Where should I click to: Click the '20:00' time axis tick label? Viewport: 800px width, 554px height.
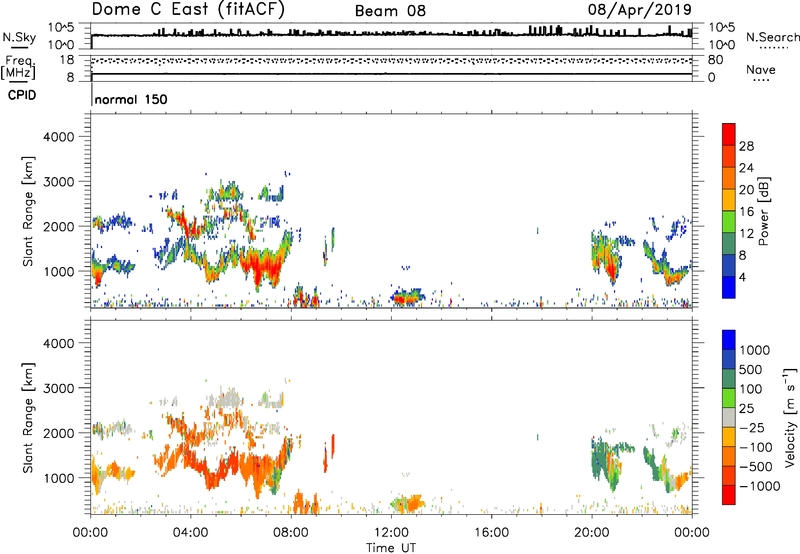(592, 533)
